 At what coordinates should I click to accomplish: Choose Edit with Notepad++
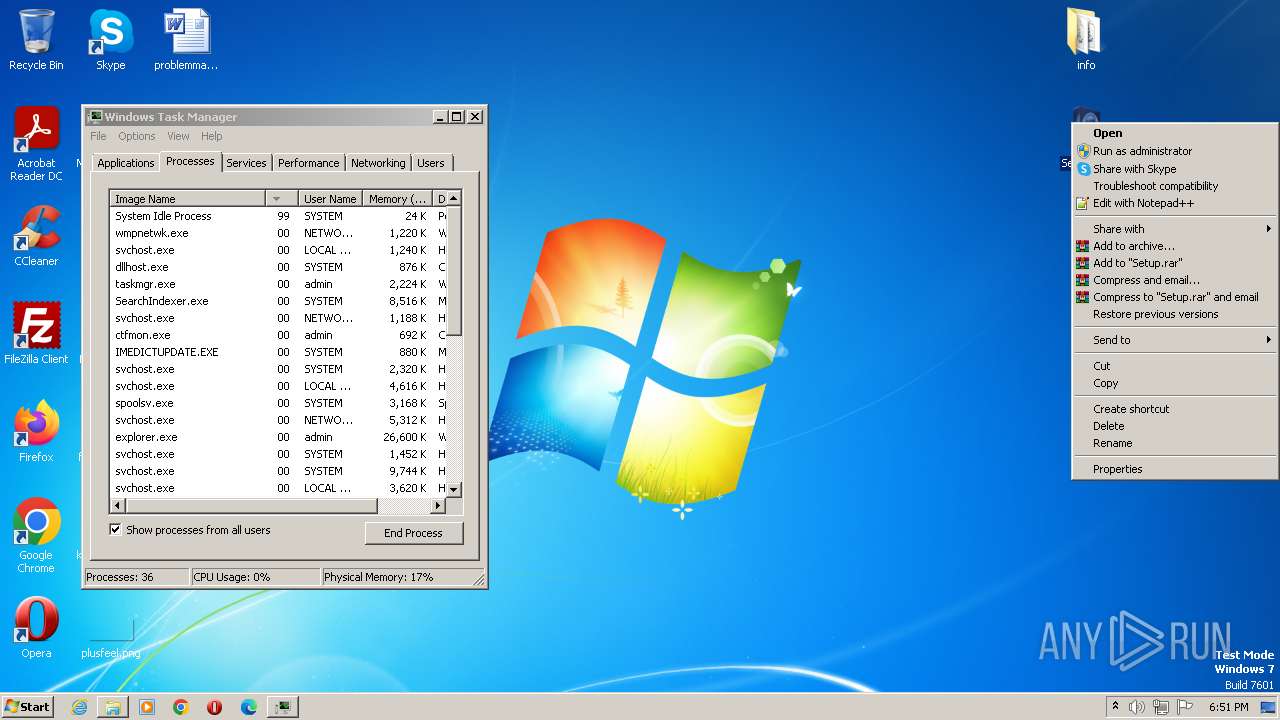[1174, 203]
